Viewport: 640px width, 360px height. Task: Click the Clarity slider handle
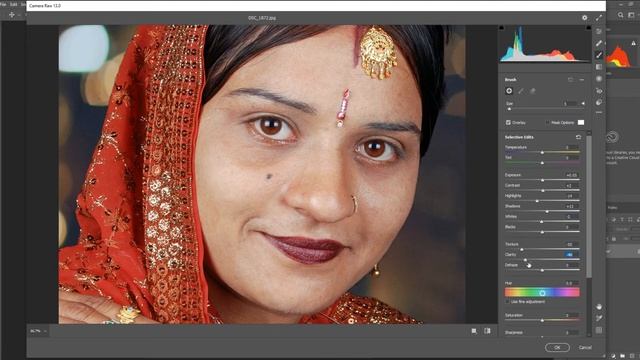point(525,260)
